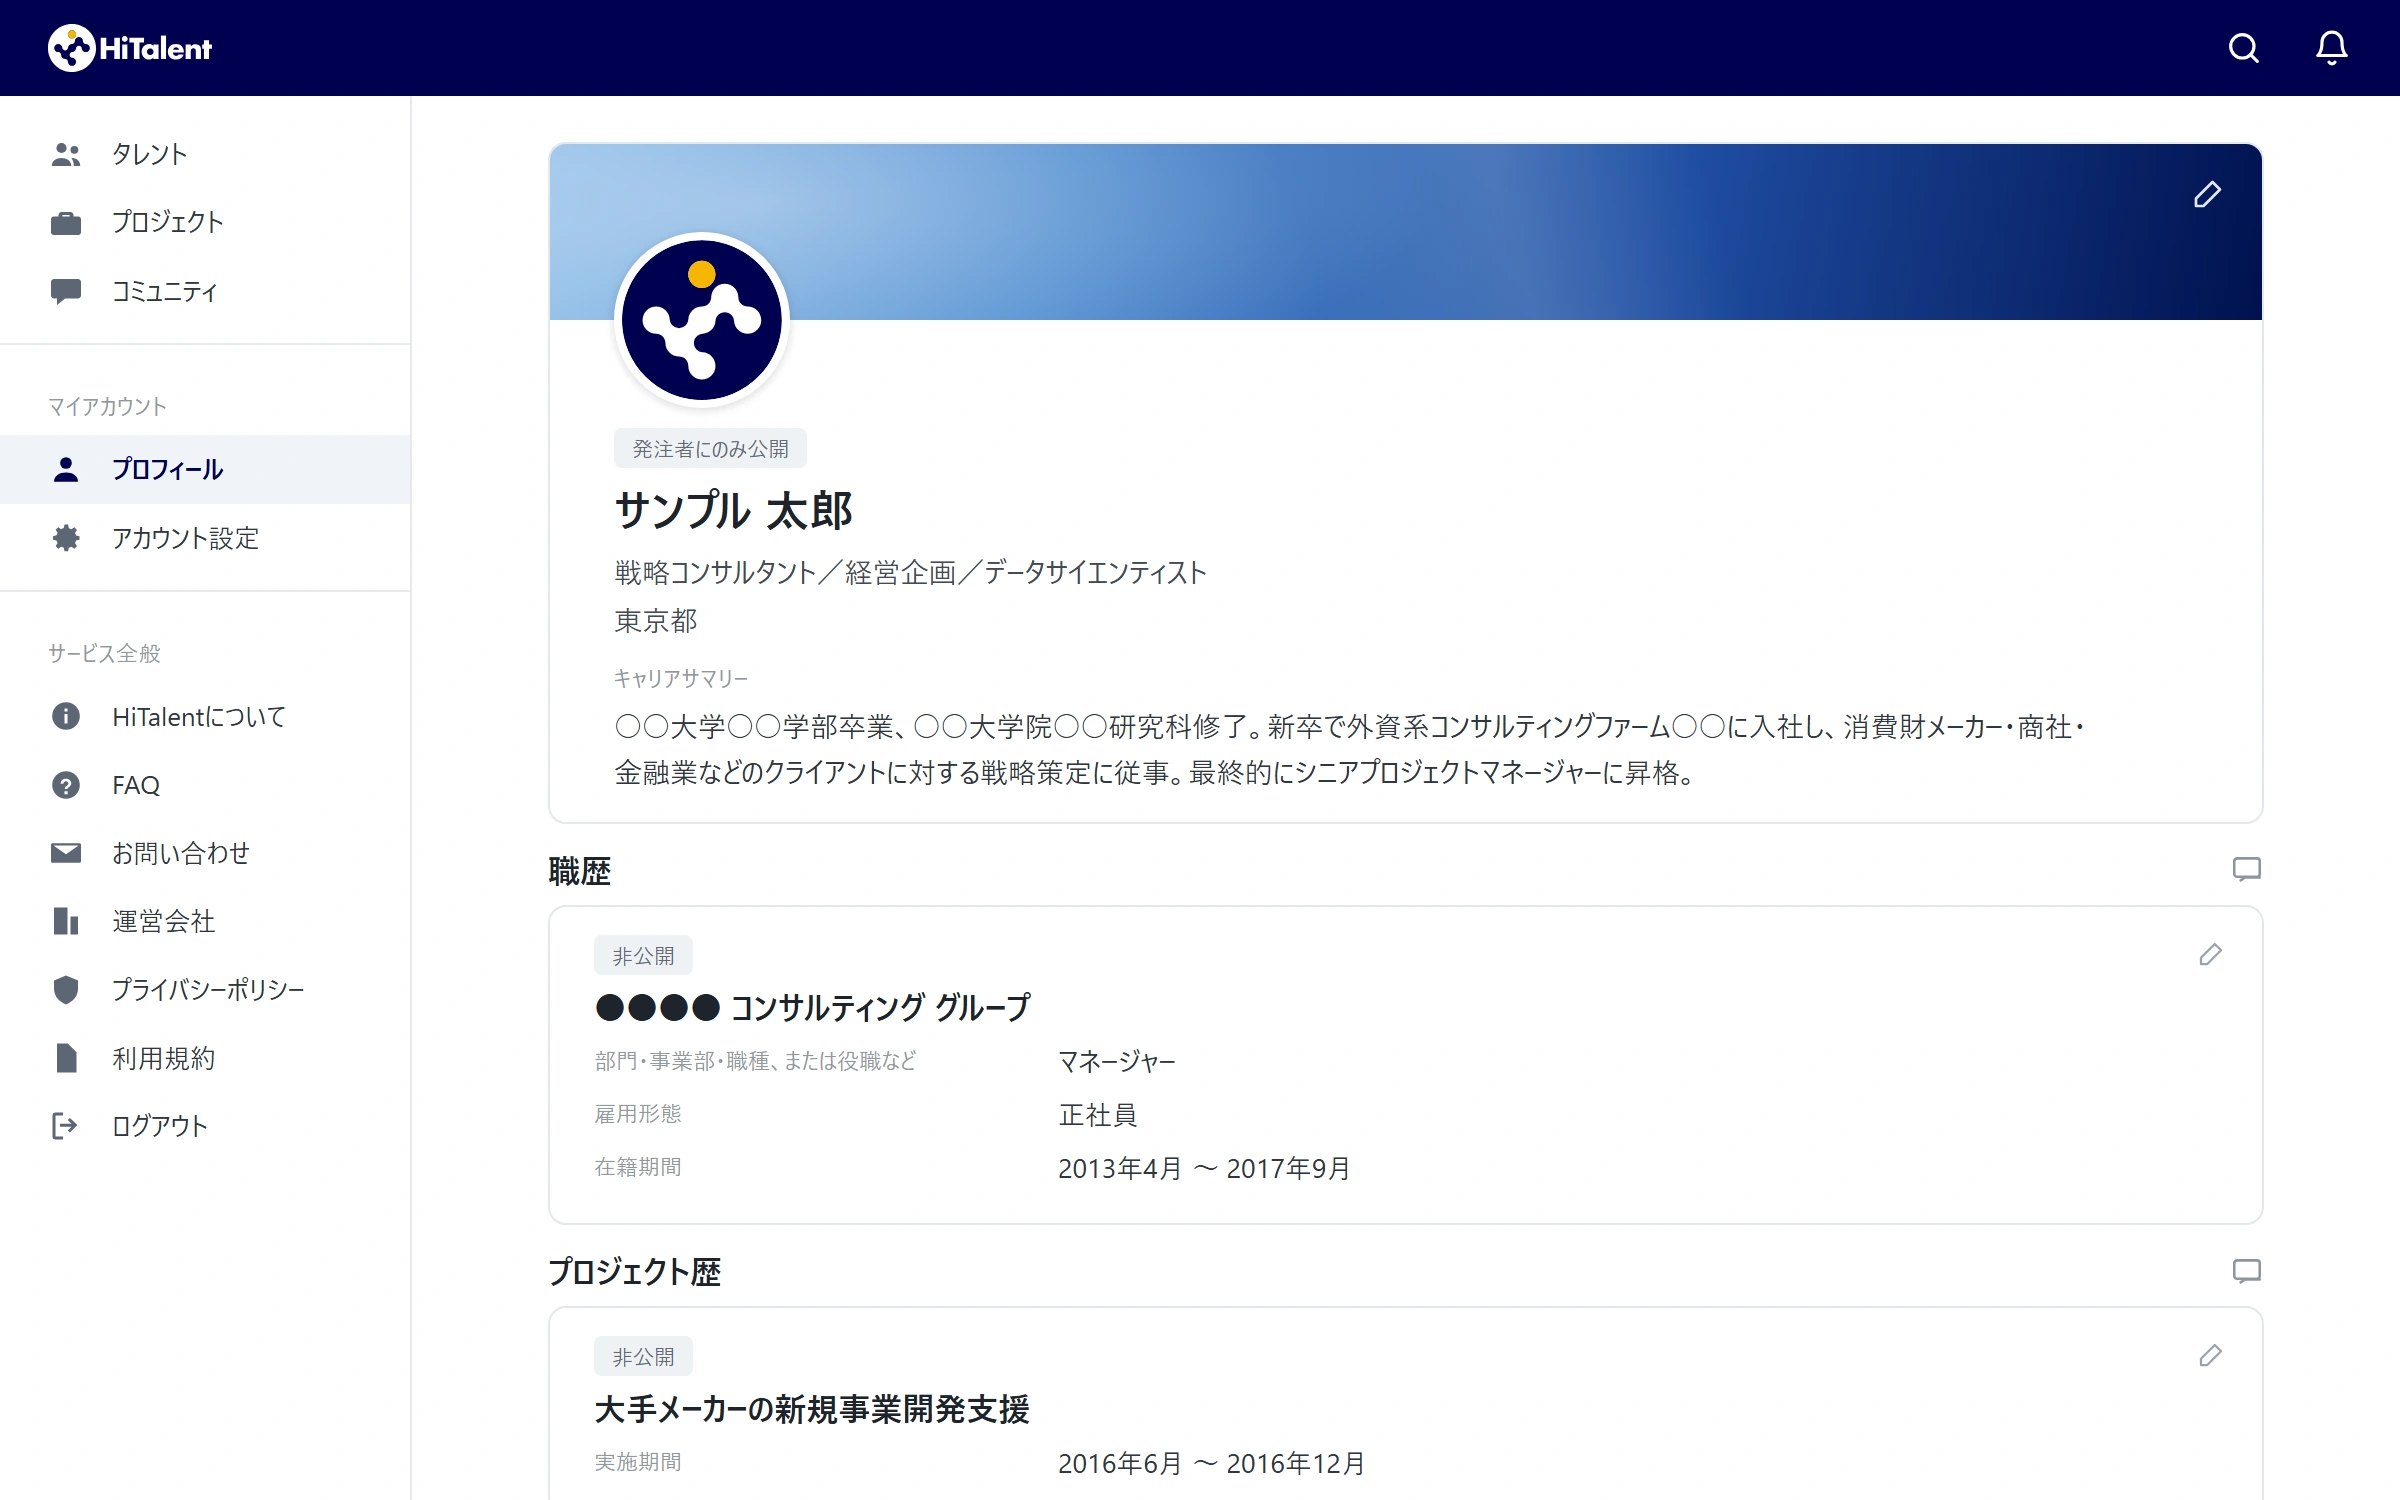Click the プロジェクト歴 section heading
2400x1500 pixels.
[635, 1272]
